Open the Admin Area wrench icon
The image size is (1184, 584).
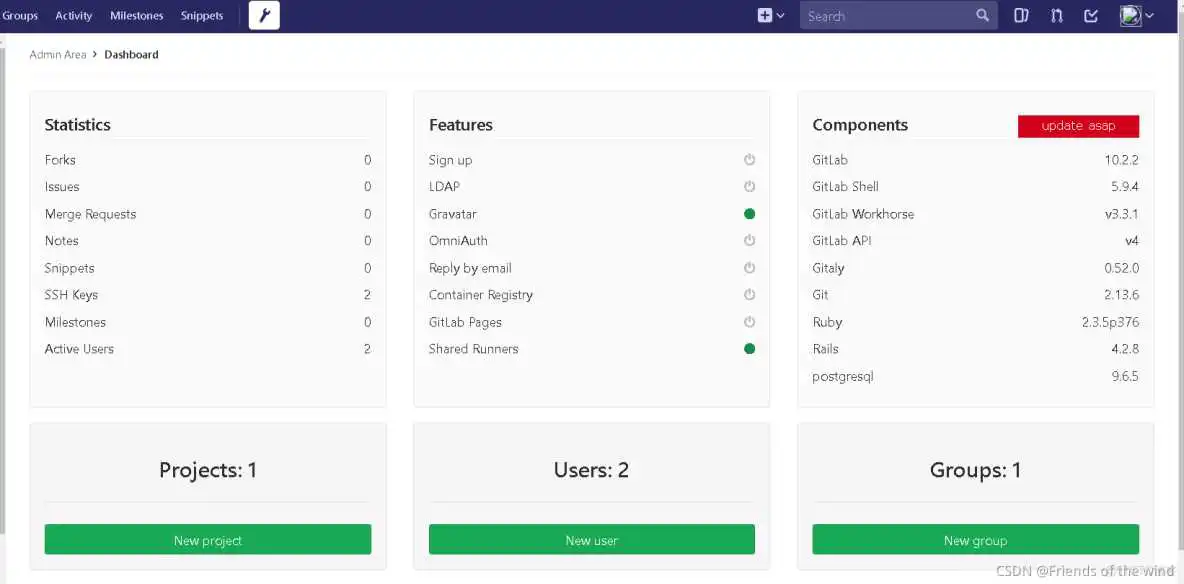tap(264, 16)
